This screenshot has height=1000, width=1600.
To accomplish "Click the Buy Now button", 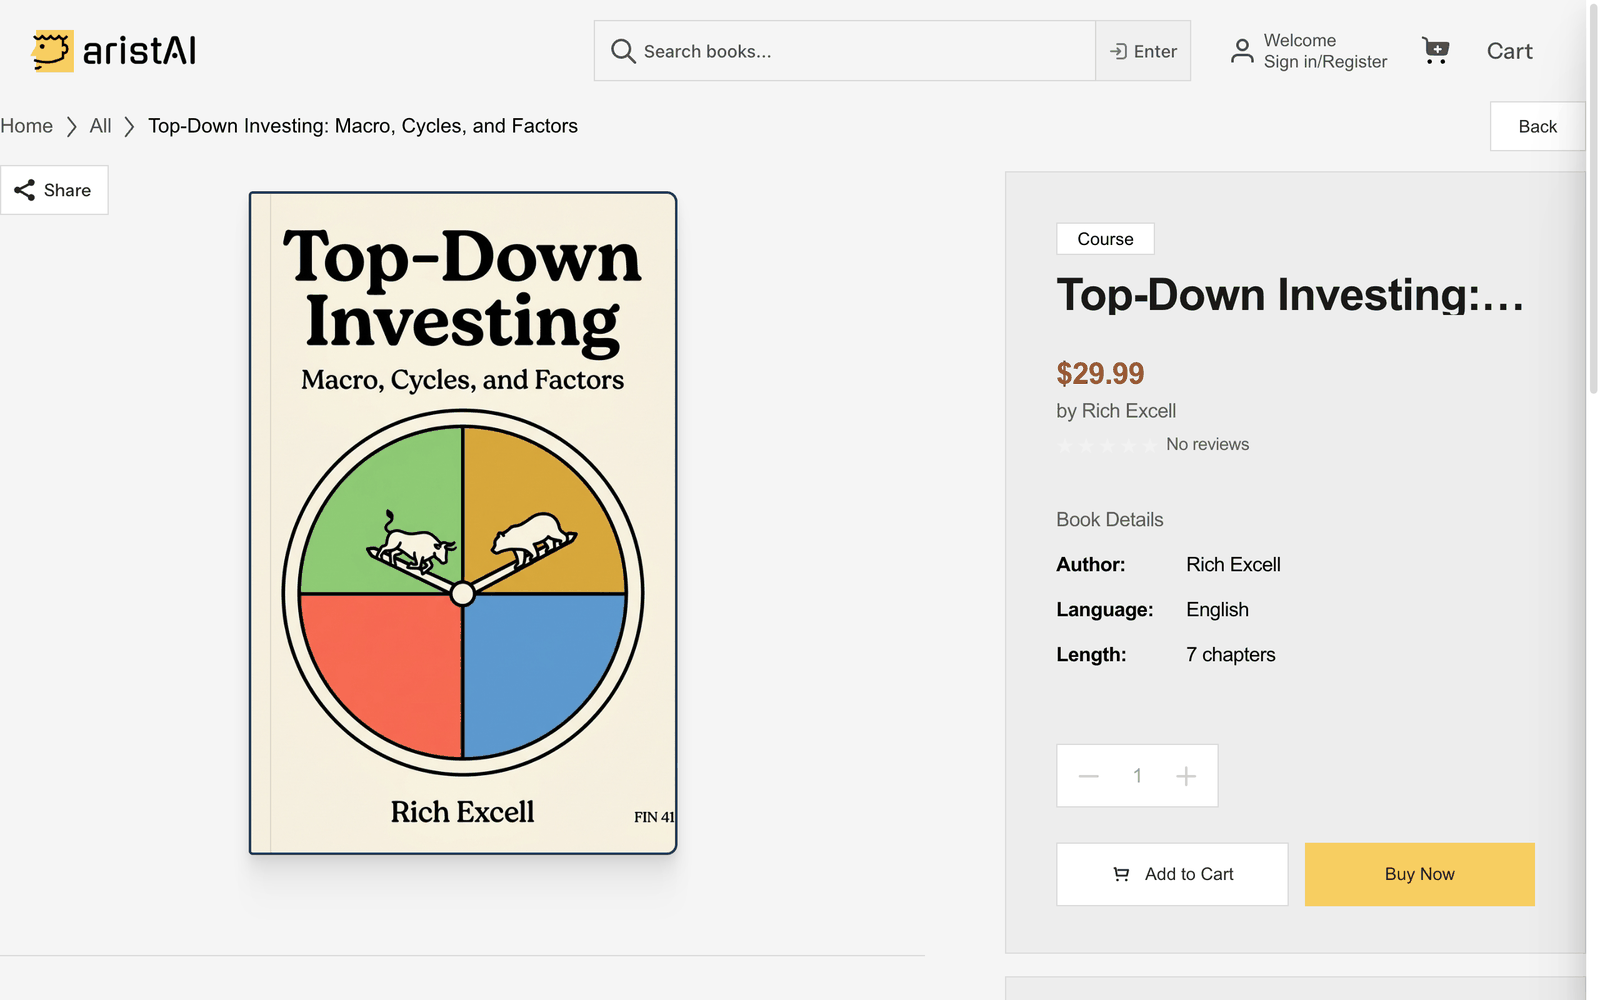I will click(1419, 874).
